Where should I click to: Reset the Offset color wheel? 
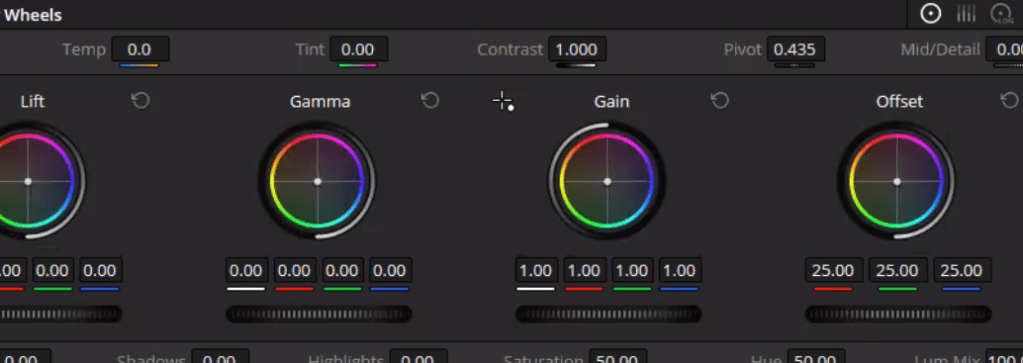pos(1009,101)
